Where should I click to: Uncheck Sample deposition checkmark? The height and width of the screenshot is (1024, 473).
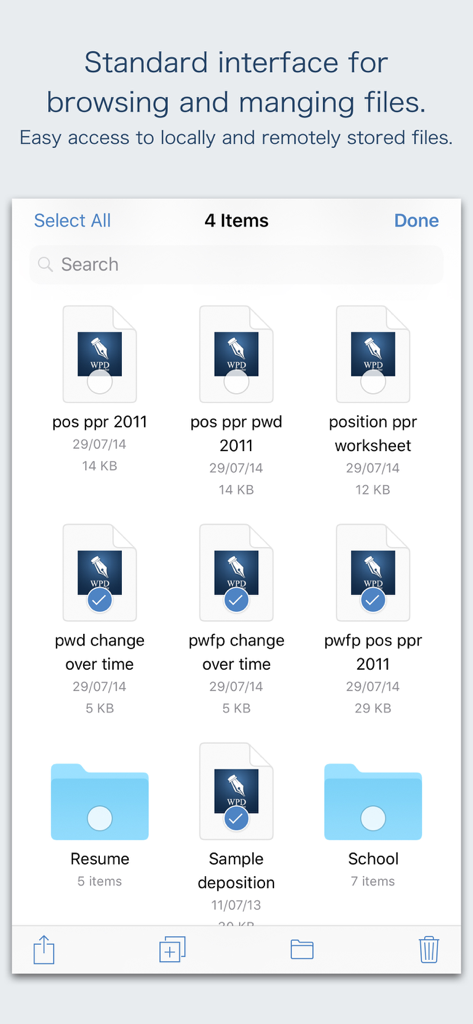[x=236, y=818]
